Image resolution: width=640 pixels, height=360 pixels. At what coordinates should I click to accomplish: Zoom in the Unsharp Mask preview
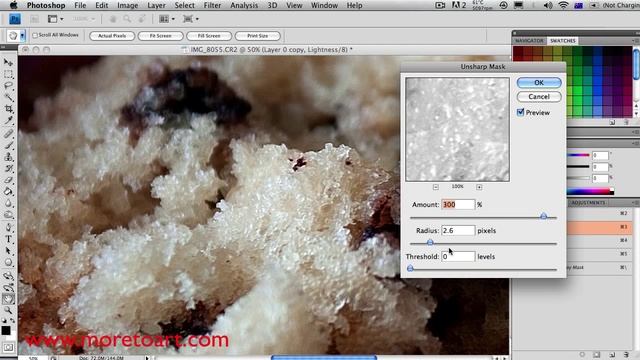479,187
